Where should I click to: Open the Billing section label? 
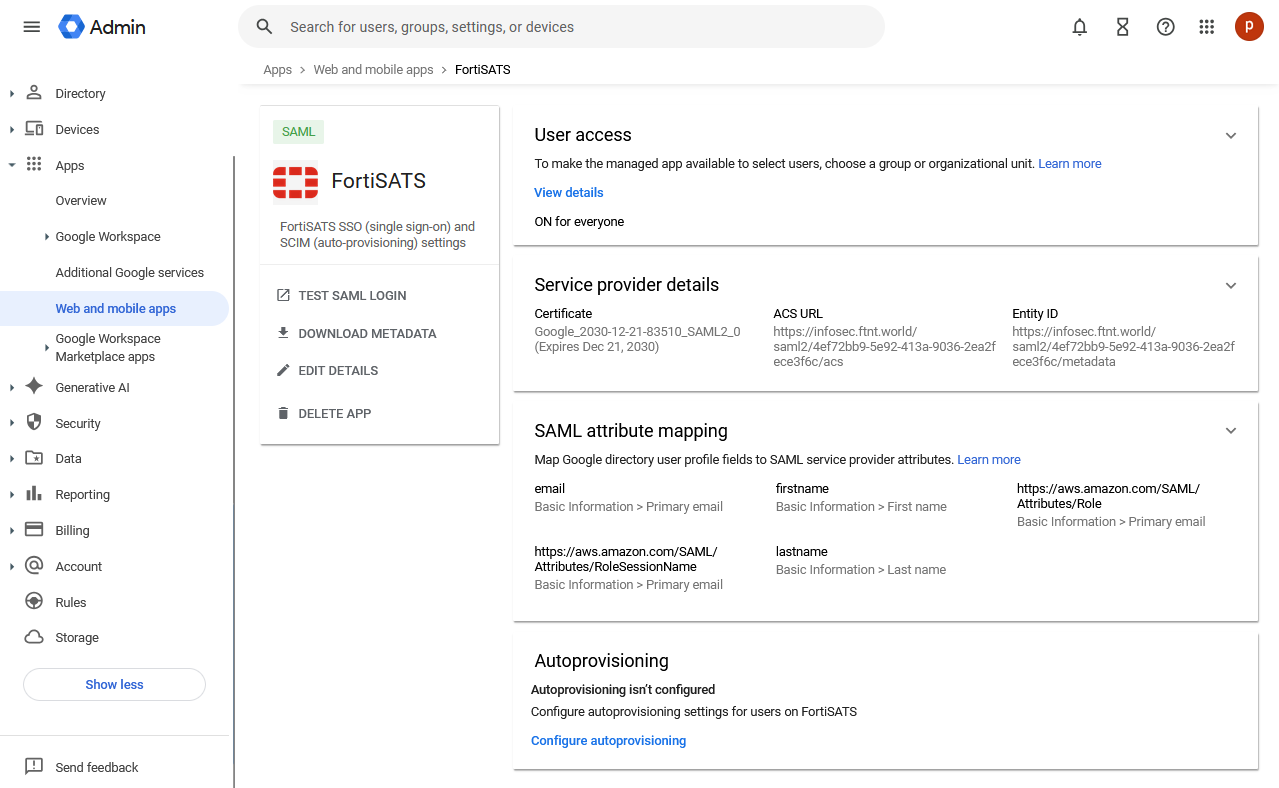[72, 531]
